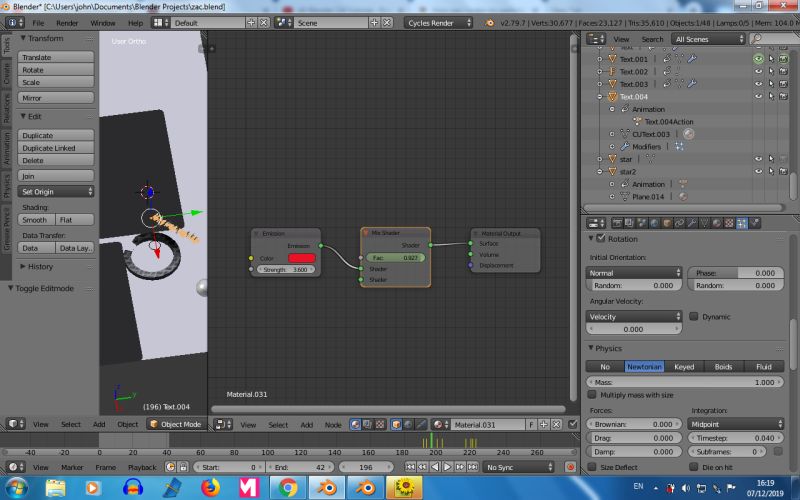The image size is (800, 500).
Task: Open the Normal initial orientation dropdown
Action: [634, 273]
